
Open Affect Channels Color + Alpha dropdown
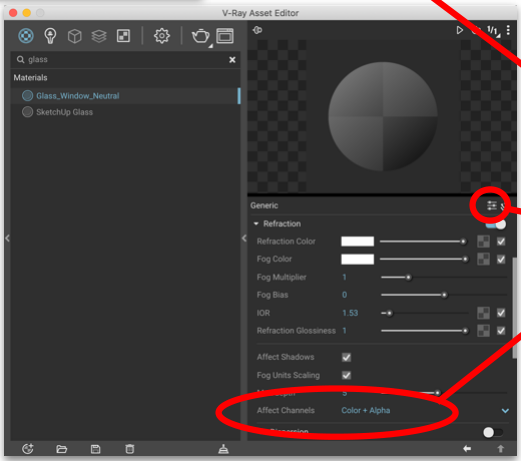(x=366, y=410)
